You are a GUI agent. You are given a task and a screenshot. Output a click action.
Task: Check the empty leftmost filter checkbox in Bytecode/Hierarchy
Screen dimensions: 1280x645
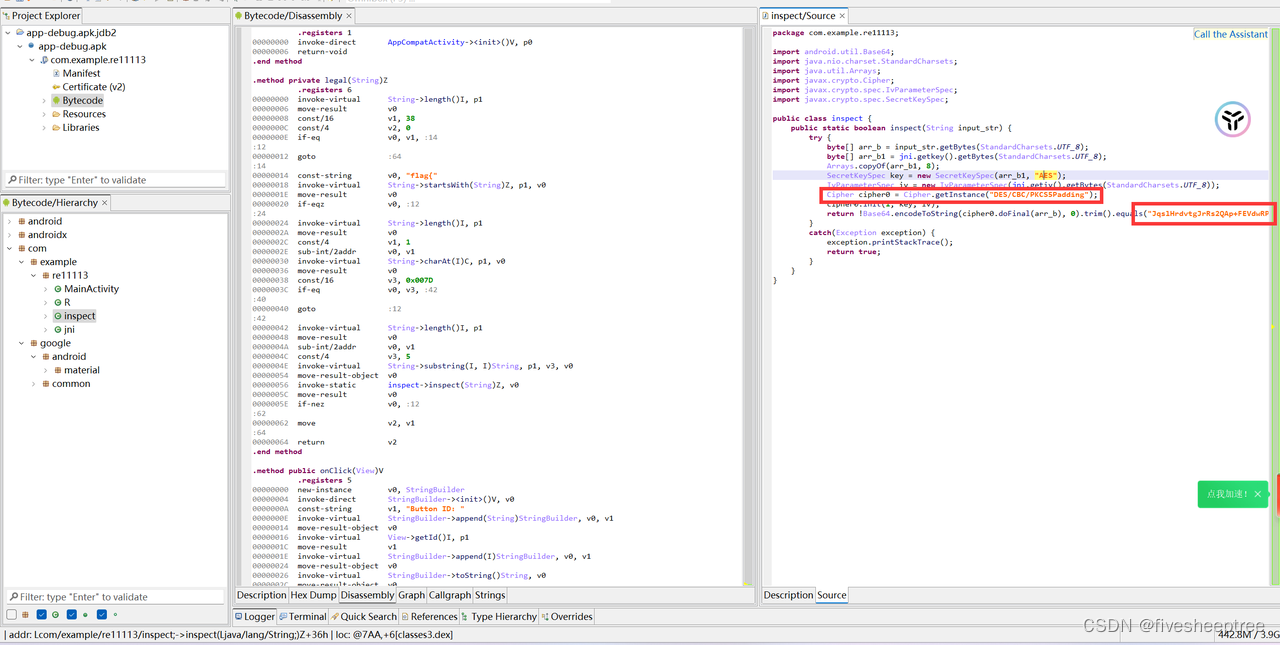10,614
